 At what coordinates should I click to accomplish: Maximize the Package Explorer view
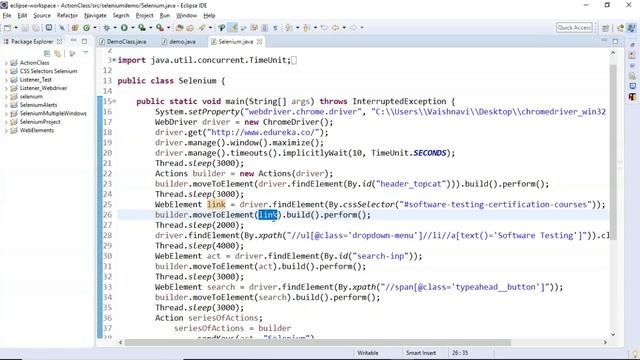84,41
